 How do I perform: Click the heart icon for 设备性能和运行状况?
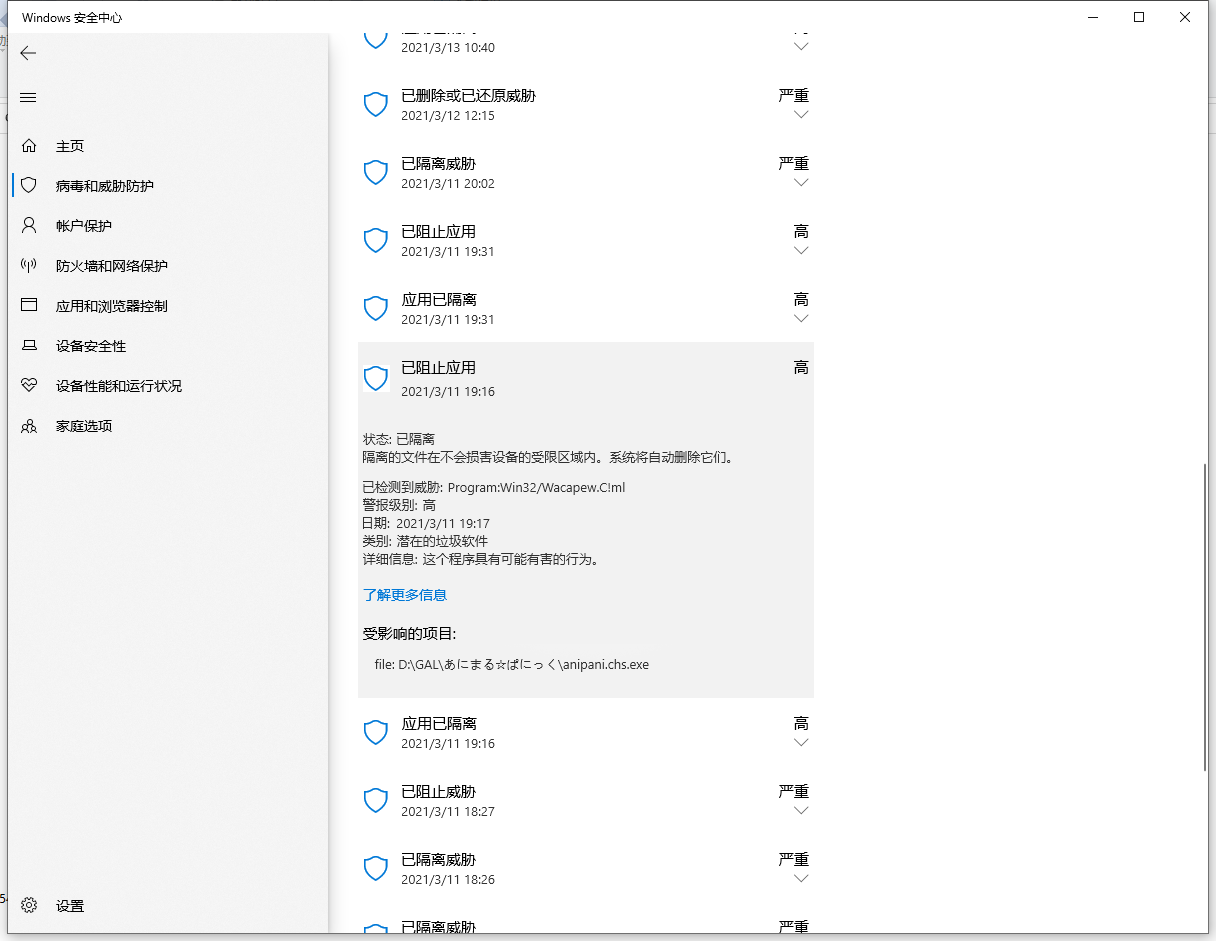(x=29, y=385)
